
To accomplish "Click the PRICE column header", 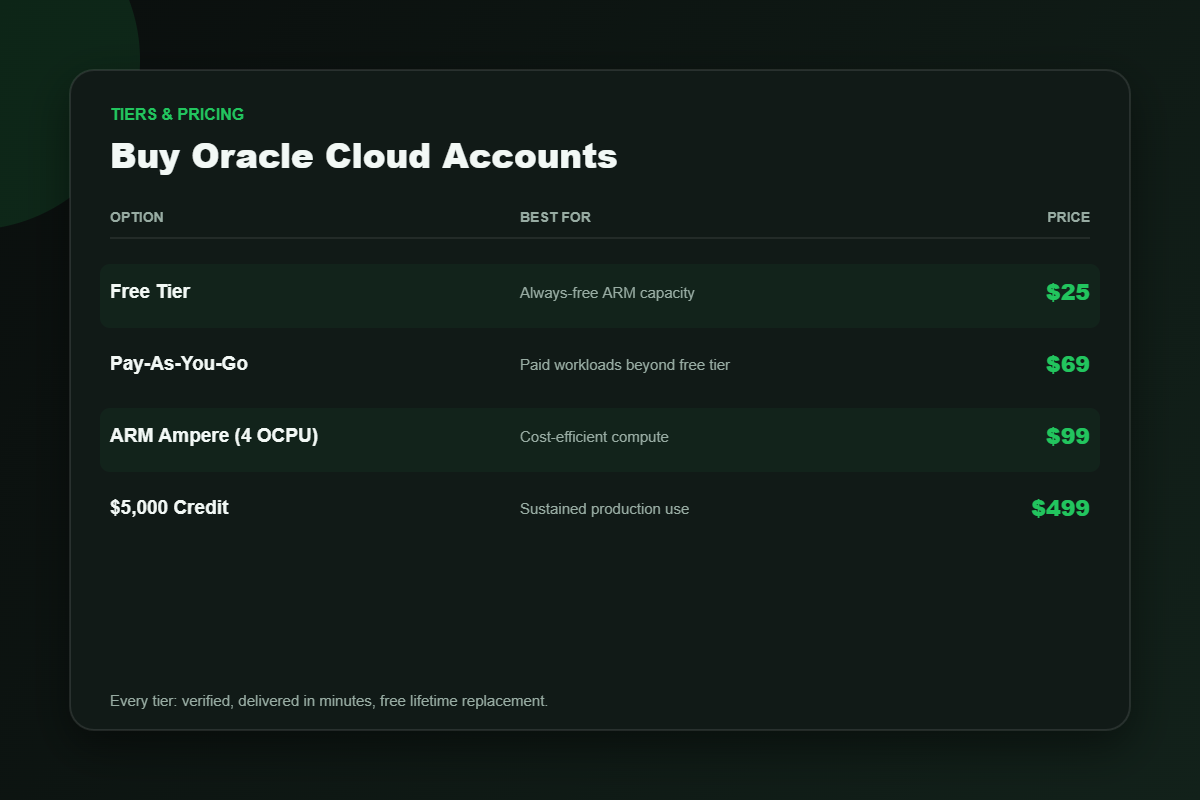I will [1069, 217].
